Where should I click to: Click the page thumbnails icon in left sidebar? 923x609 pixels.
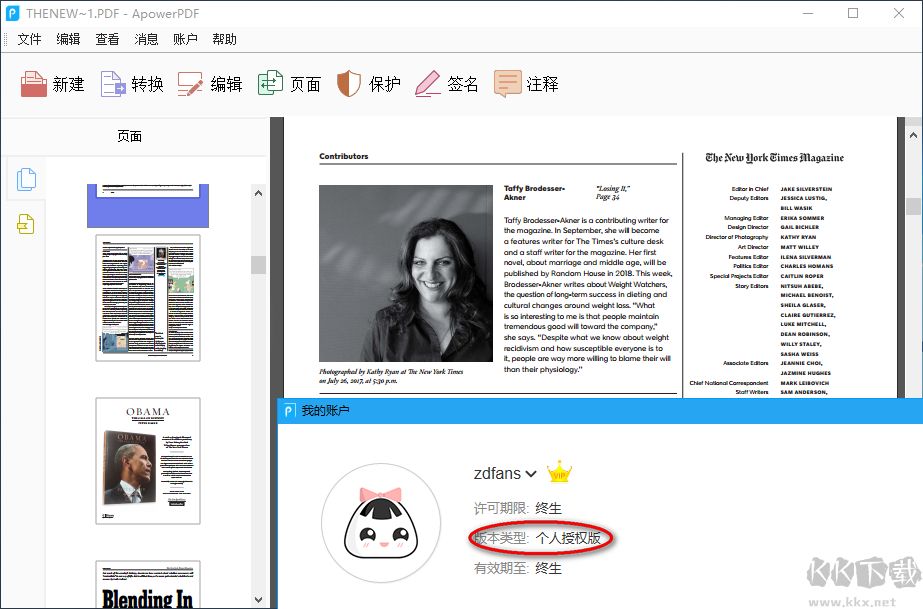pos(25,179)
